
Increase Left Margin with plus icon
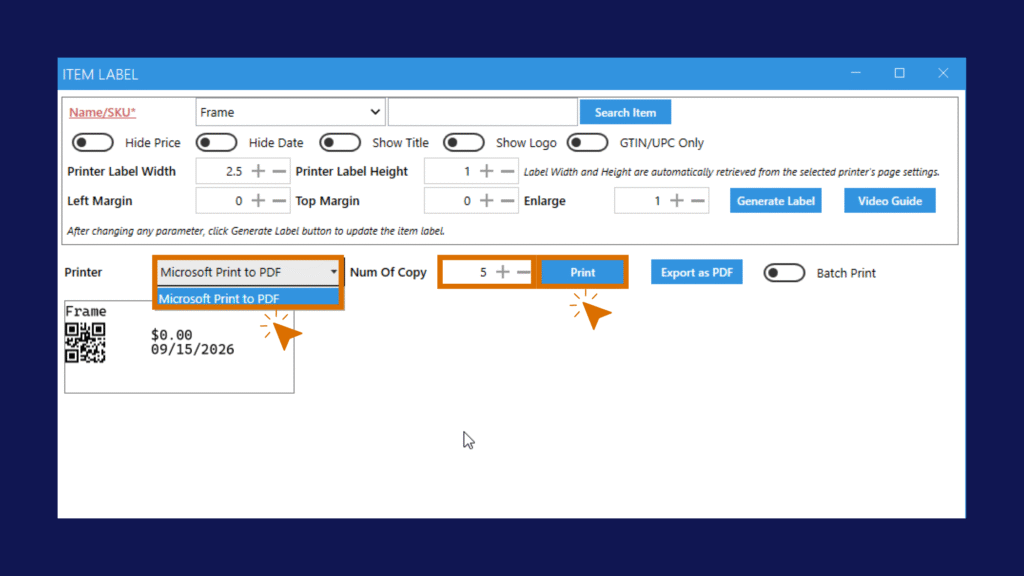point(259,200)
